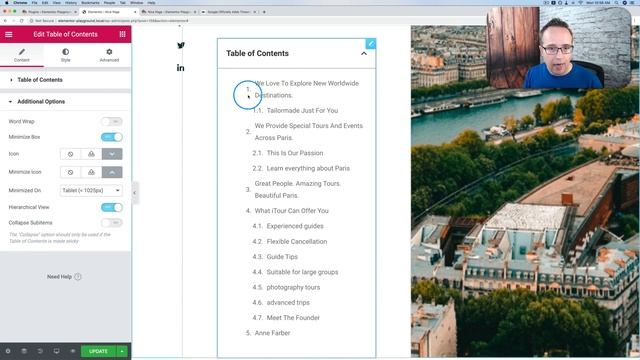This screenshot has width=640, height=360.
Task: Choose chevron-up icon library for Minimize Icon
Action: point(112,172)
